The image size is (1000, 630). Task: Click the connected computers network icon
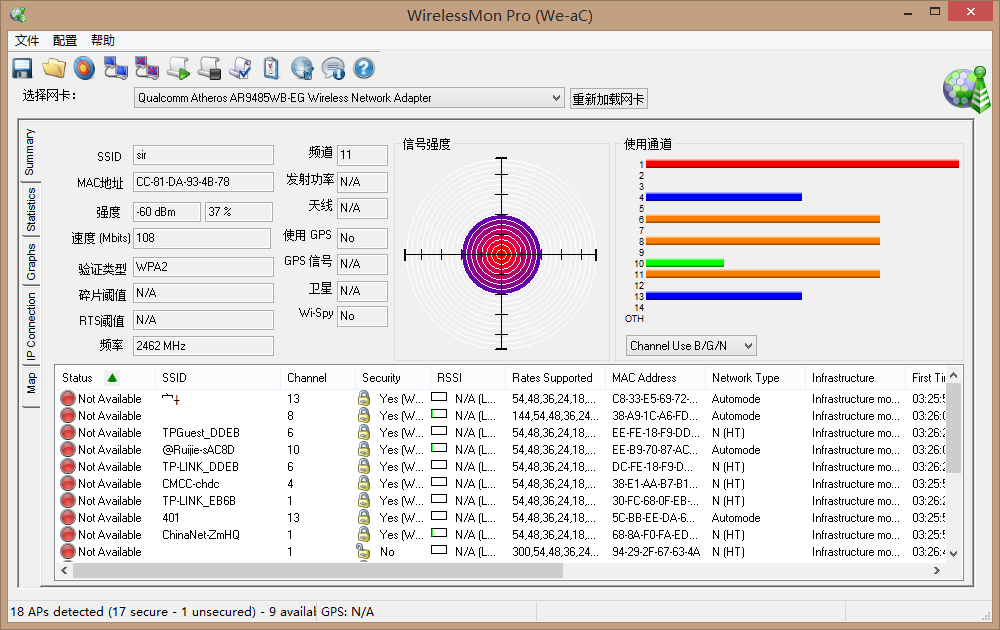tap(116, 68)
